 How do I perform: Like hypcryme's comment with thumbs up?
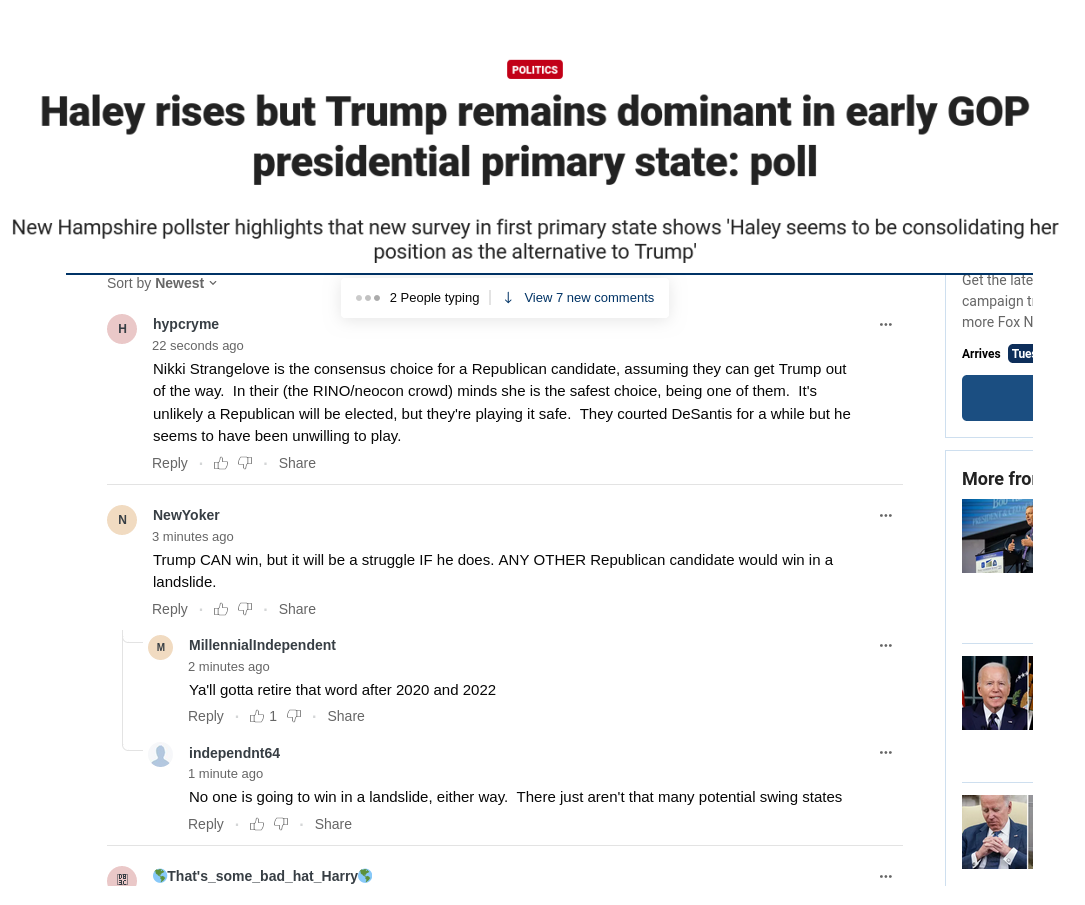click(221, 464)
